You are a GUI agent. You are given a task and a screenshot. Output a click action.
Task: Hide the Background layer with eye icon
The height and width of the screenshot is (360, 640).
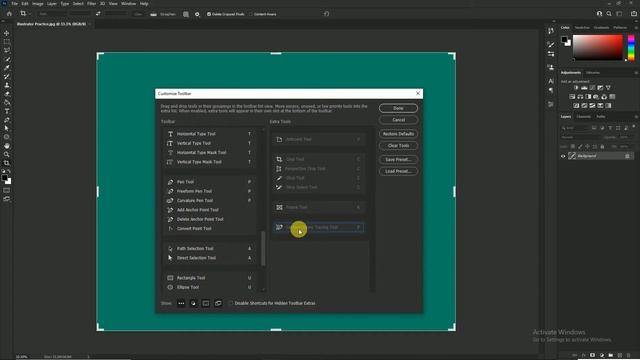tap(563, 156)
